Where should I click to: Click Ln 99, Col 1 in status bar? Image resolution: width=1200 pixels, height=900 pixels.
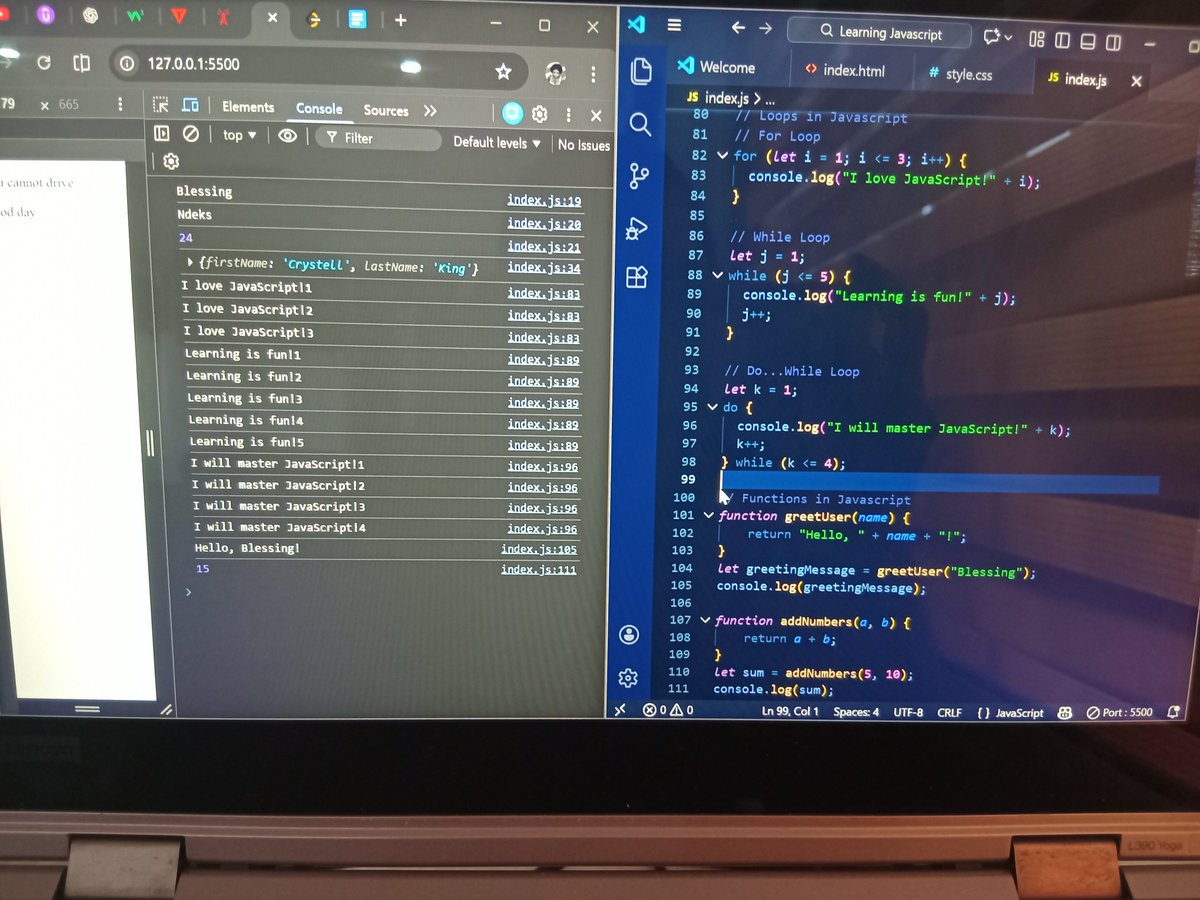pos(790,711)
